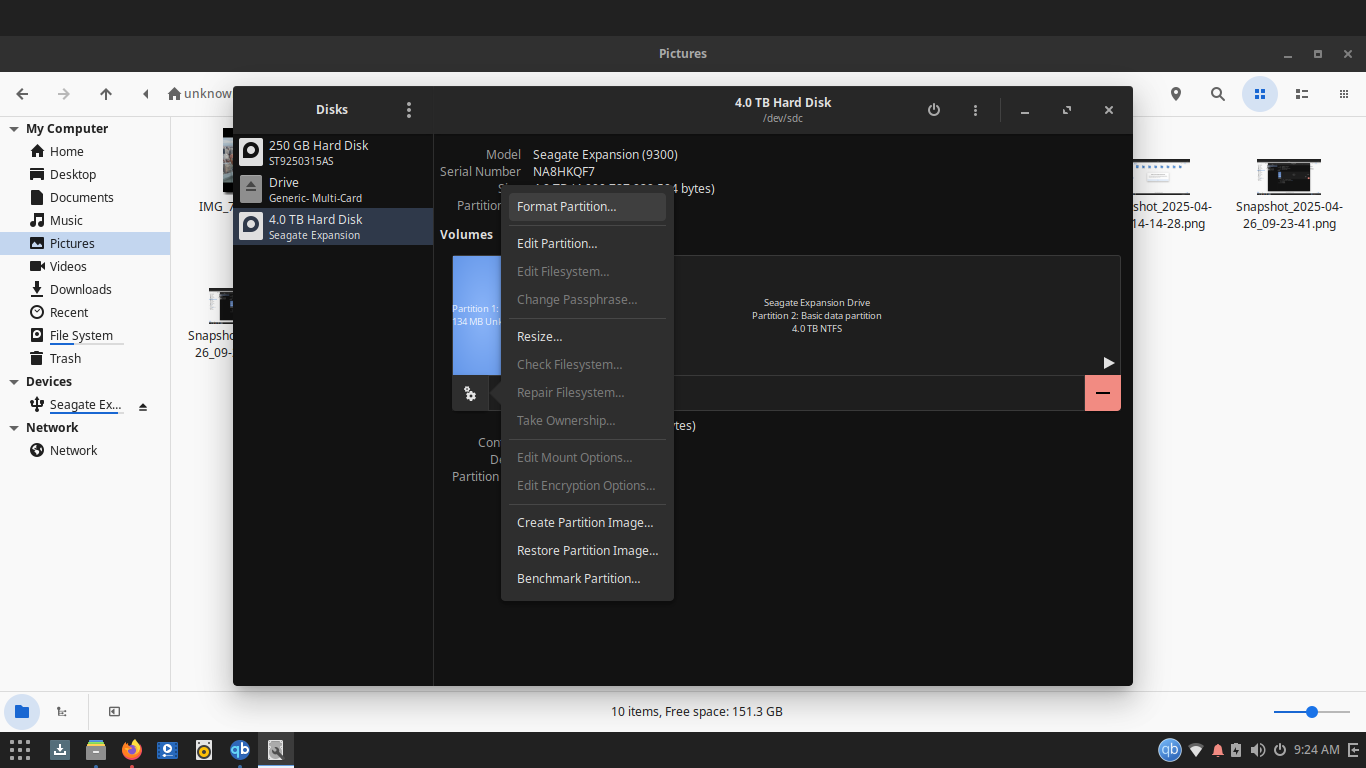Select Create Partition Image menu entry
The width and height of the screenshot is (1366, 768).
tap(585, 523)
